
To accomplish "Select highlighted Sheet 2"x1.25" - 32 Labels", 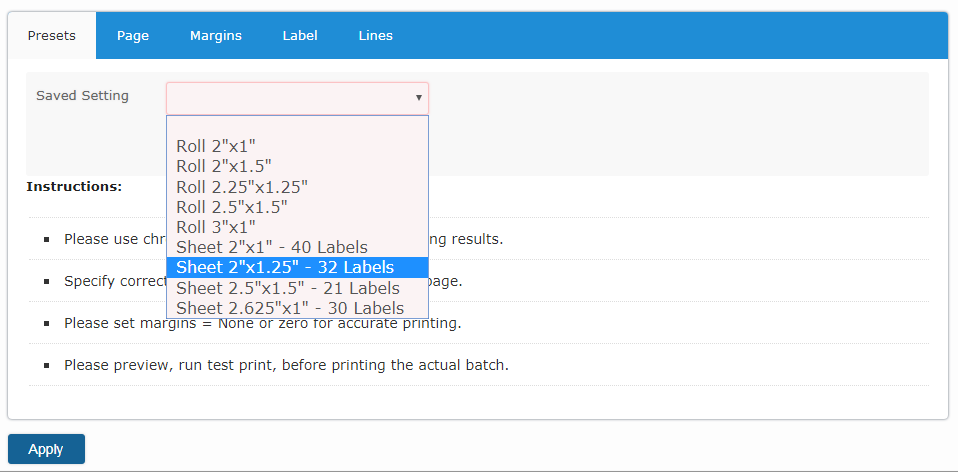I will click(298, 267).
